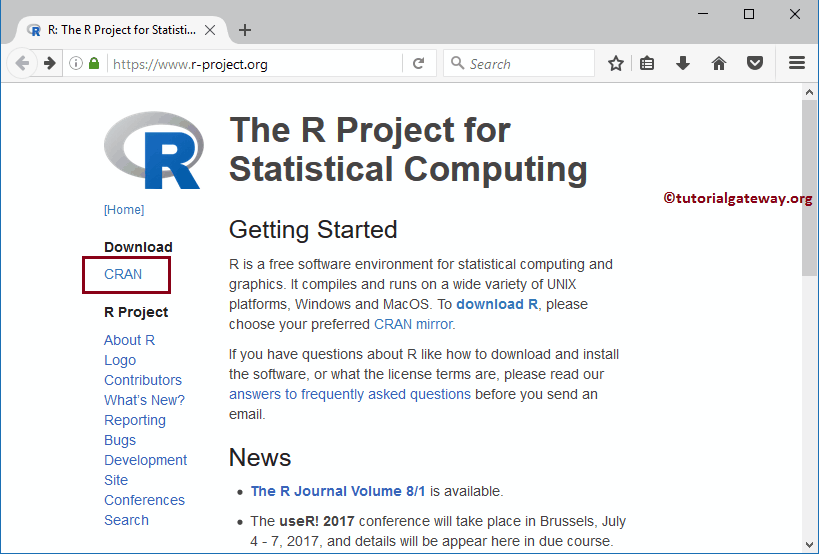Click the R logo image

pyautogui.click(x=154, y=150)
